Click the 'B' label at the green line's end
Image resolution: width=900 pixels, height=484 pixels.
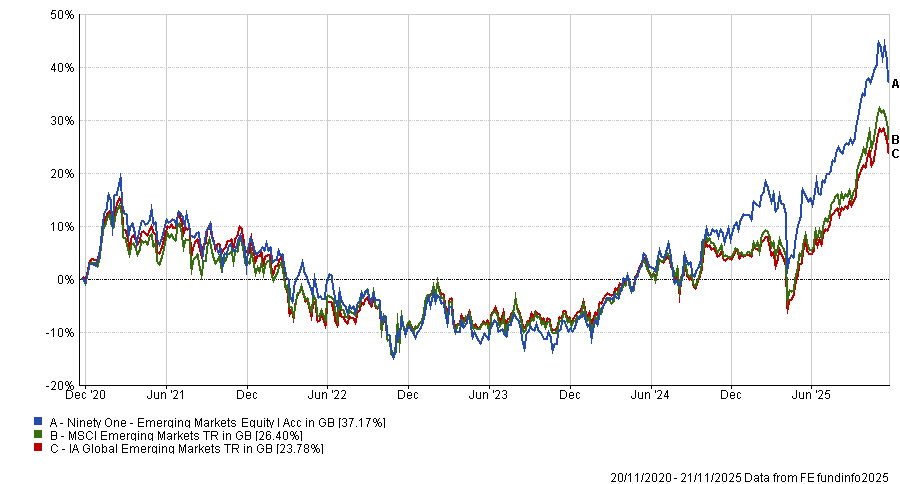(895, 140)
